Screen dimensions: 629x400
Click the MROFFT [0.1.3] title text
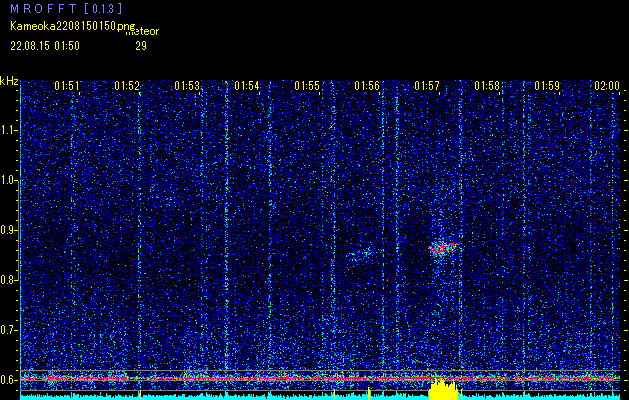pyautogui.click(x=66, y=8)
